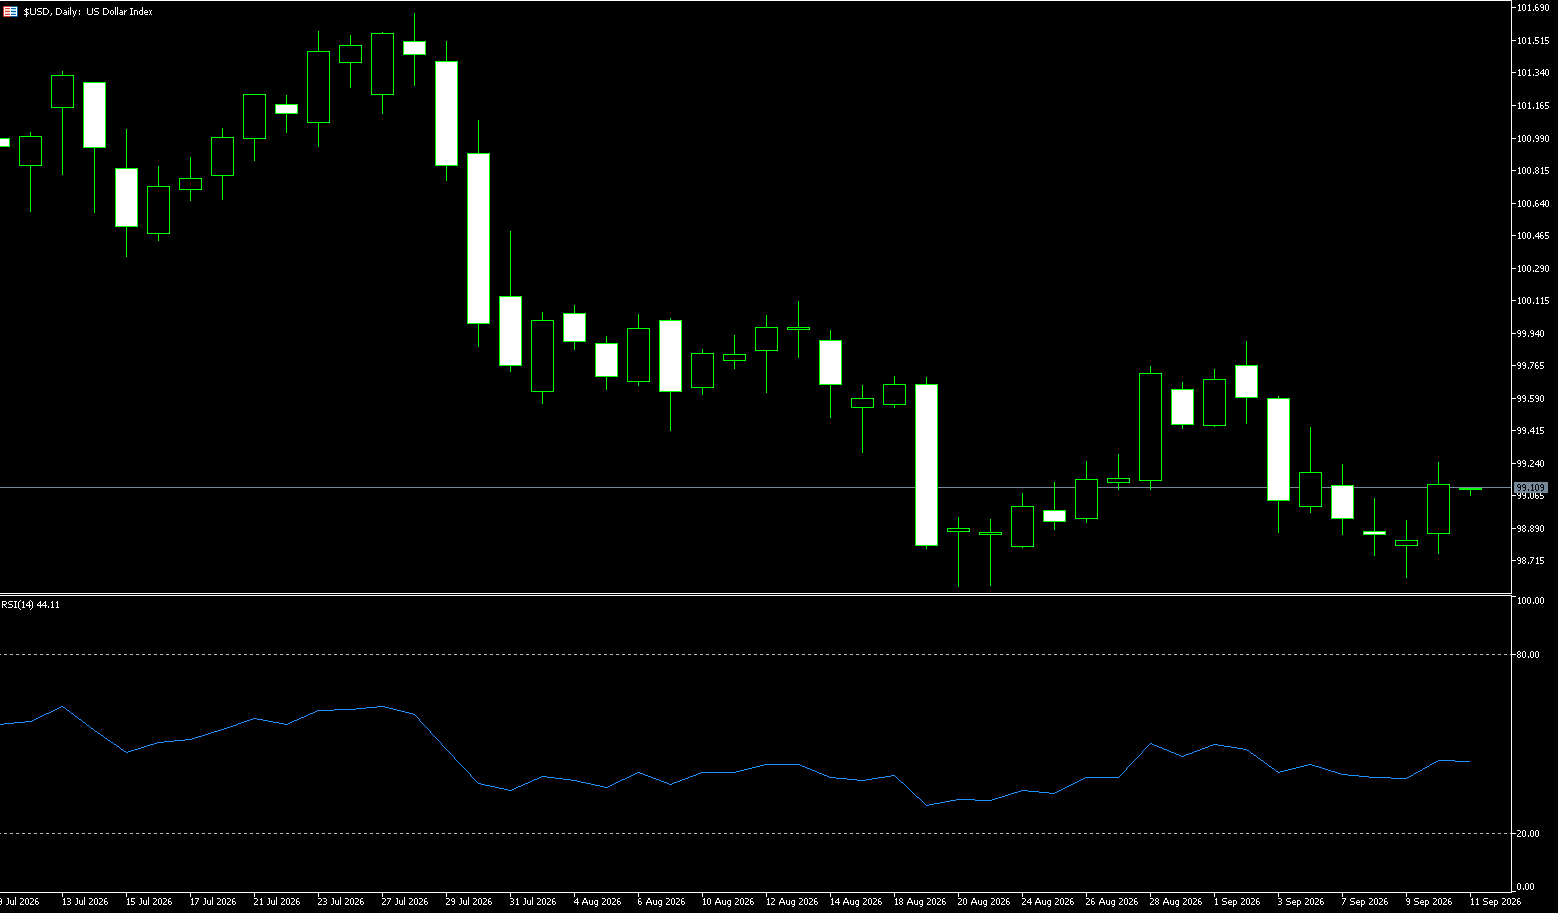Click the 100.00 RSI scale label
1558x913 pixels.
pyautogui.click(x=1530, y=601)
